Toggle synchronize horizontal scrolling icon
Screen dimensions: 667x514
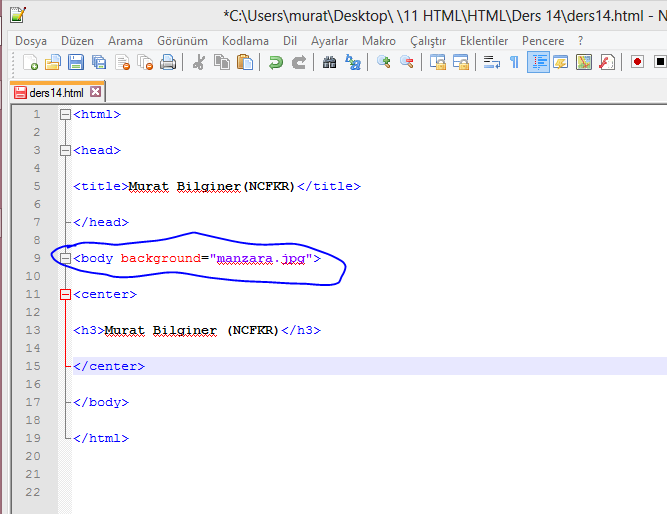pos(461,62)
